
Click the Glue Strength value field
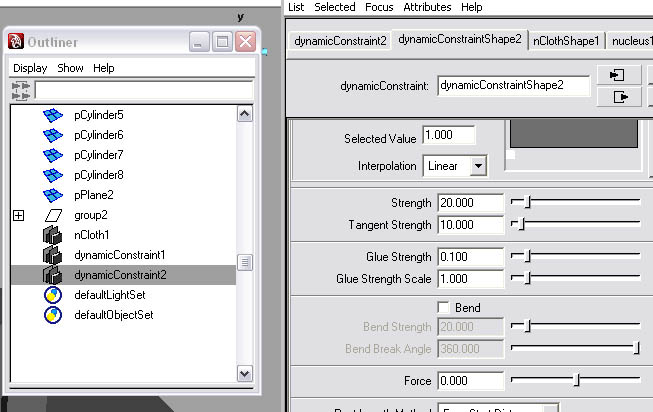click(x=471, y=257)
